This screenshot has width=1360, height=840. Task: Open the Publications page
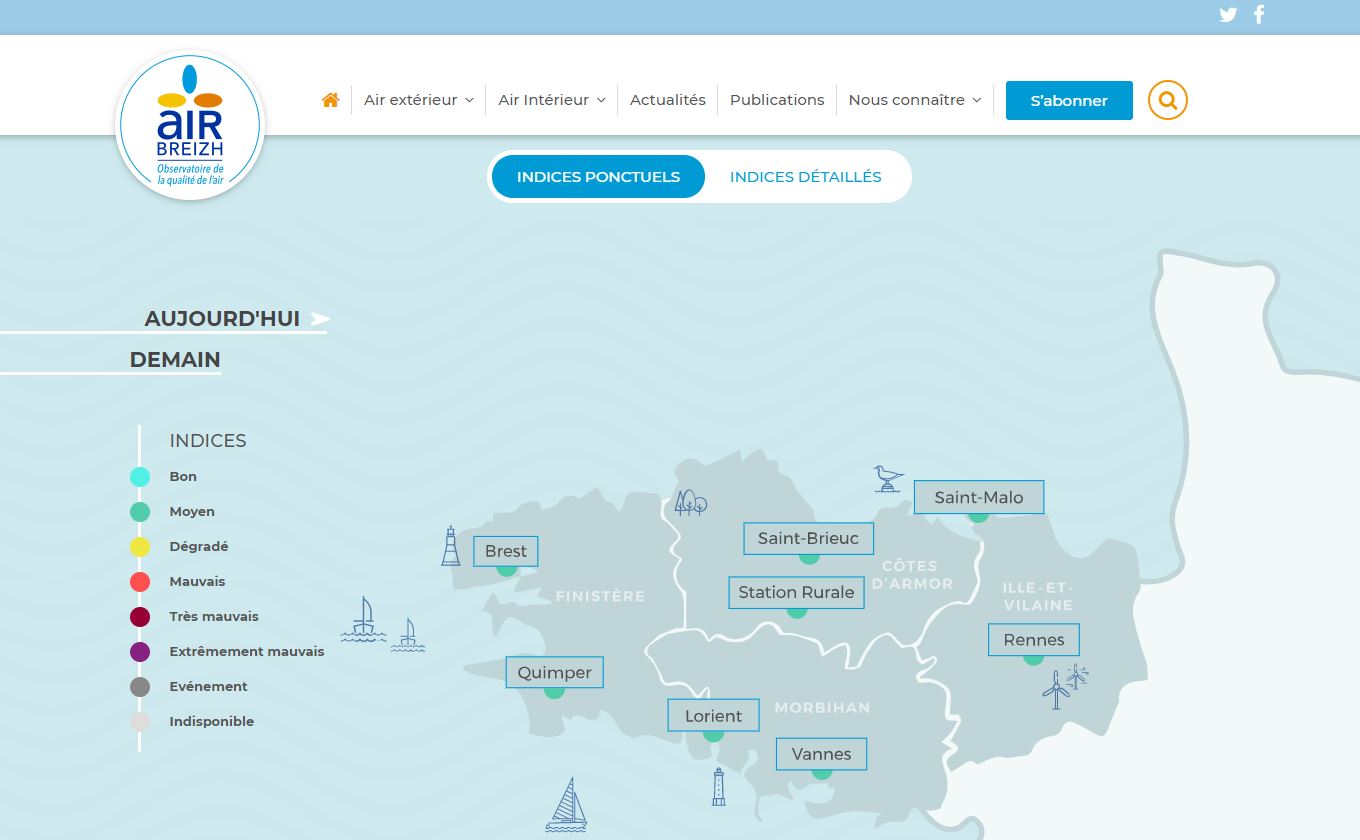click(x=777, y=100)
